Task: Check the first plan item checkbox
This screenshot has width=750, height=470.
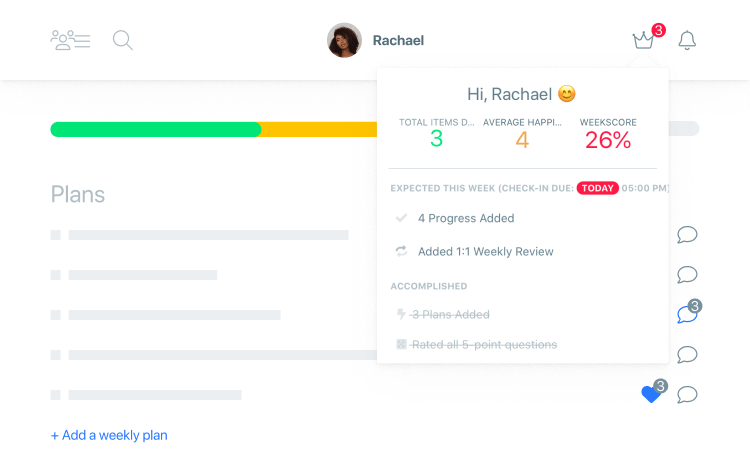Action: [x=55, y=235]
